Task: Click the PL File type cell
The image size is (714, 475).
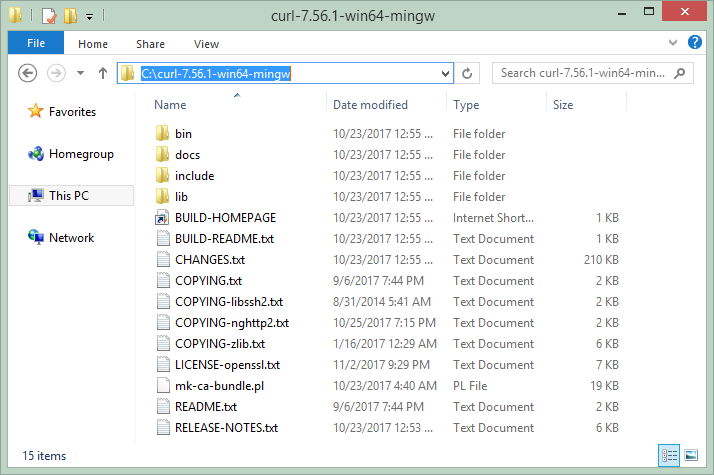Action: pos(470,386)
